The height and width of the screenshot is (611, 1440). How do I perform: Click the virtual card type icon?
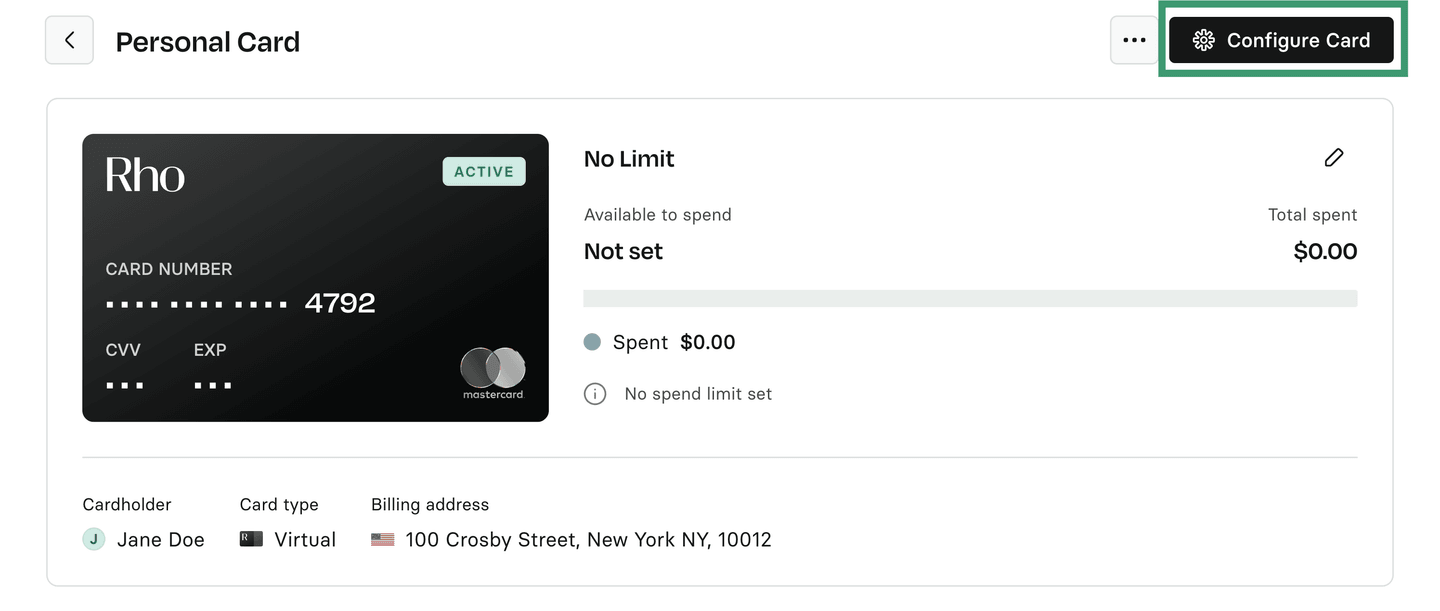(x=251, y=540)
